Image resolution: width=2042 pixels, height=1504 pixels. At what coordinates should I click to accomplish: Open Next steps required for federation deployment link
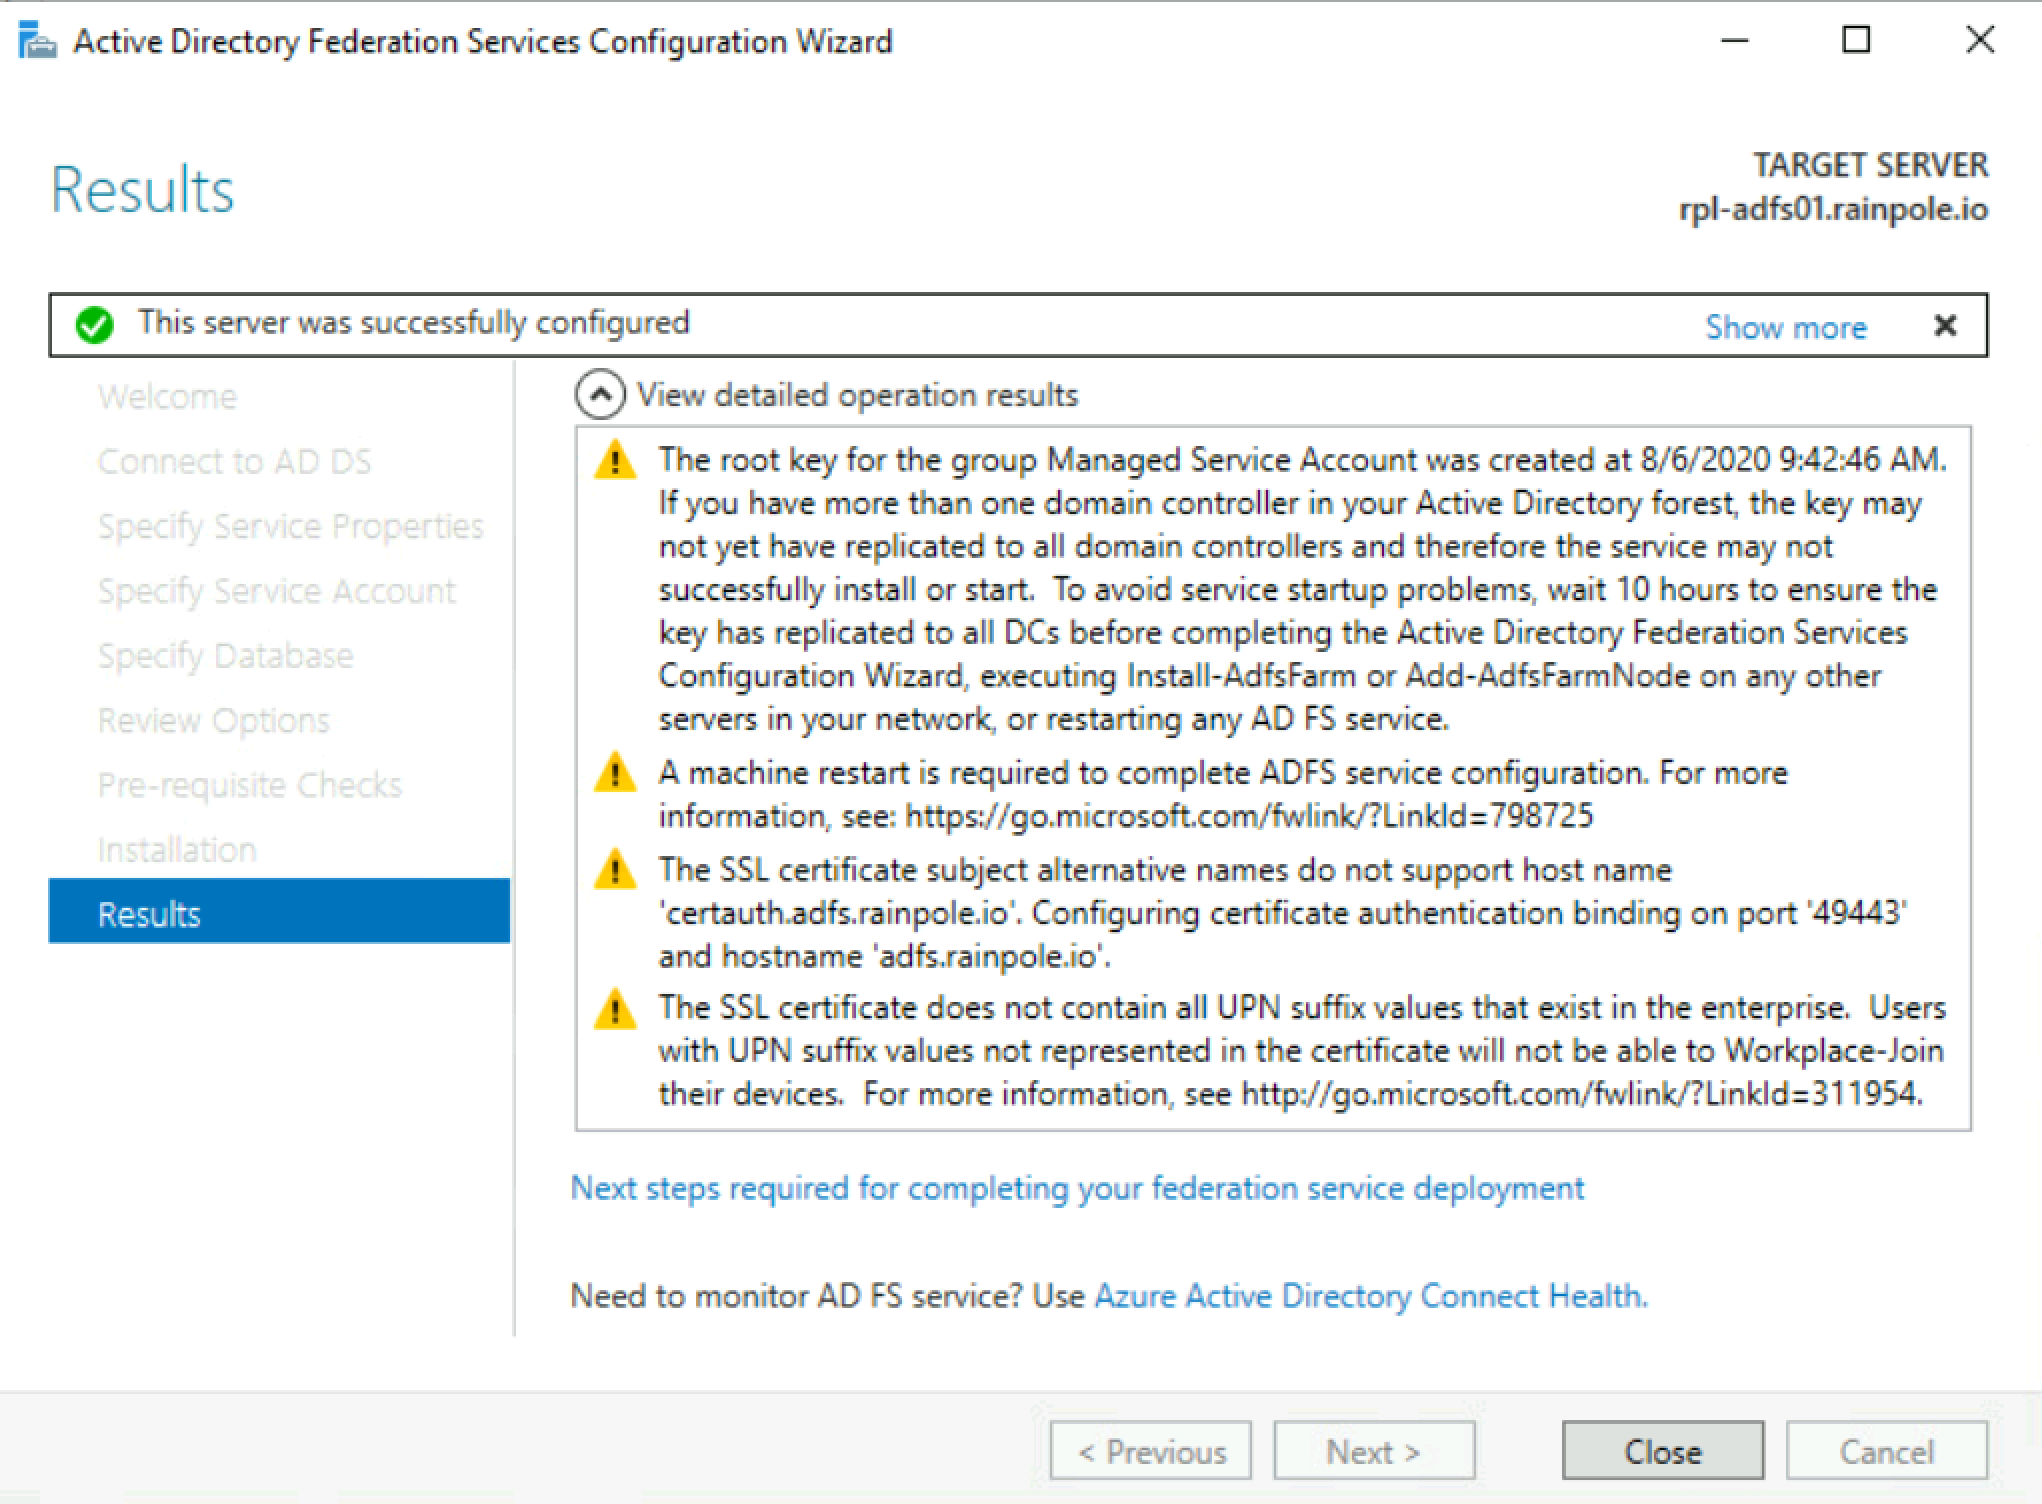coord(1076,1188)
